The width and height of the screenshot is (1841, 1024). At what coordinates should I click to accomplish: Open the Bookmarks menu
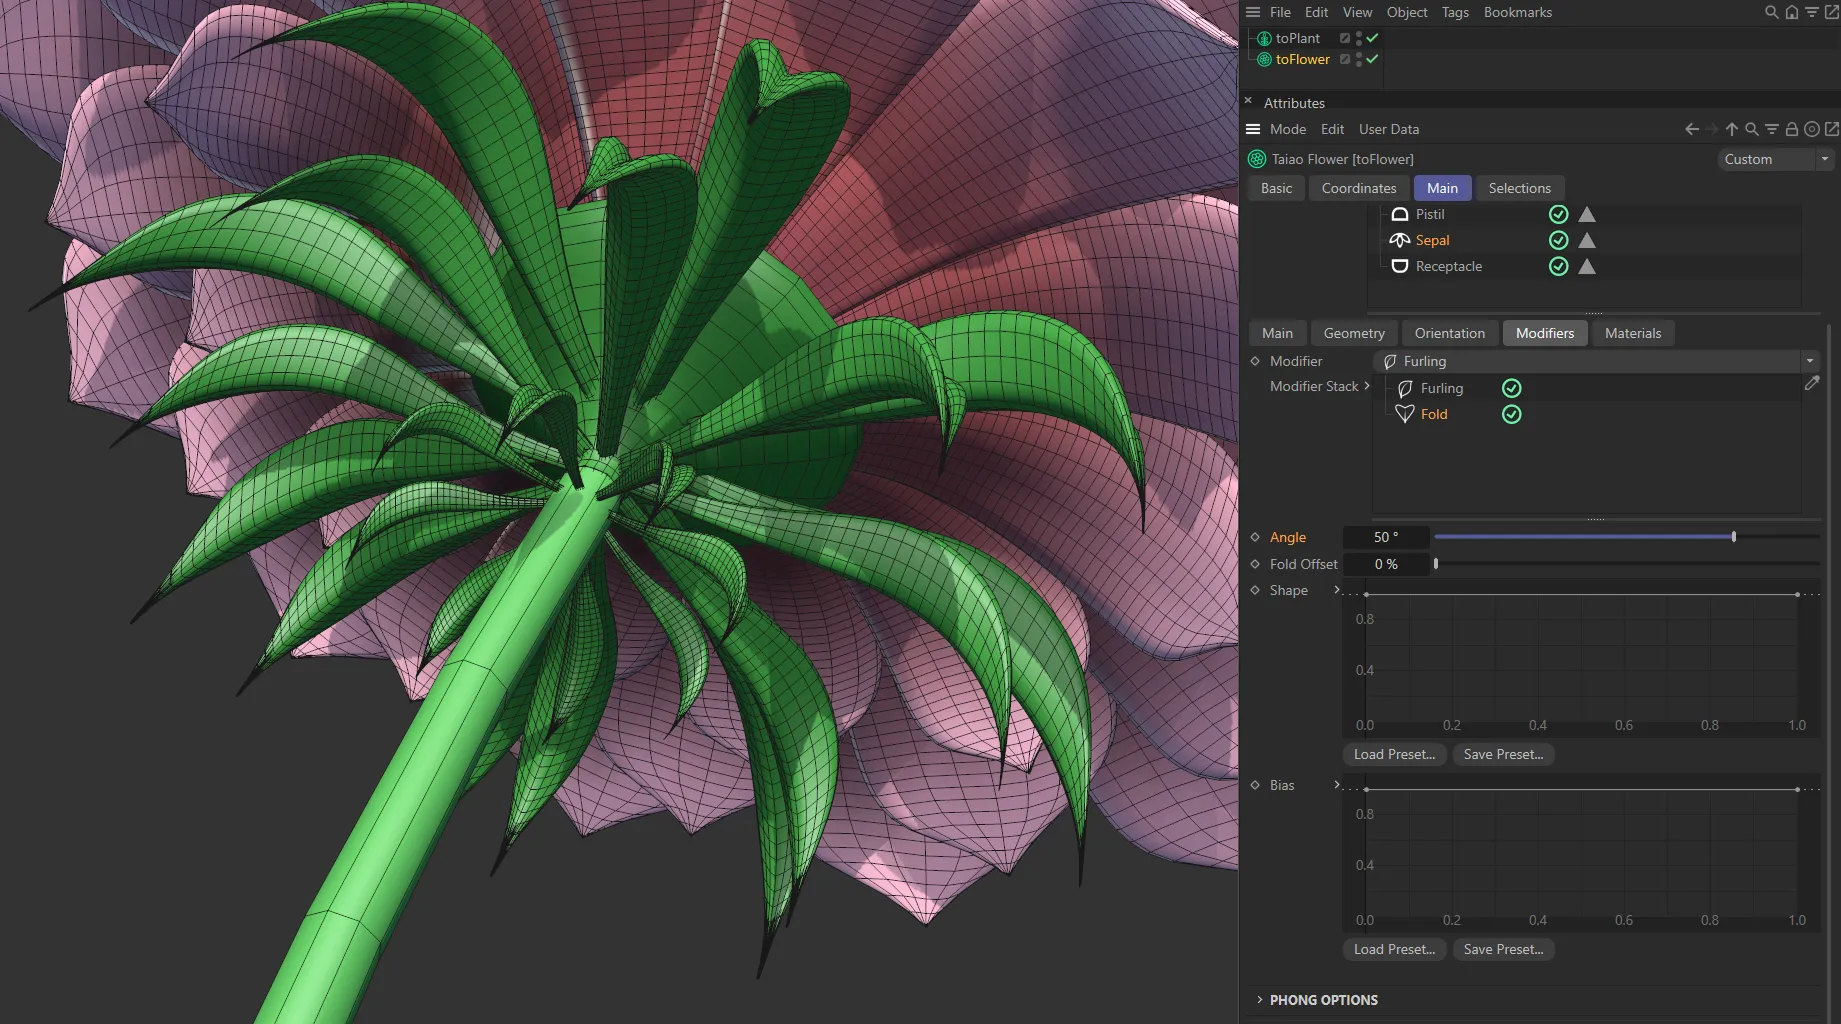(x=1517, y=12)
